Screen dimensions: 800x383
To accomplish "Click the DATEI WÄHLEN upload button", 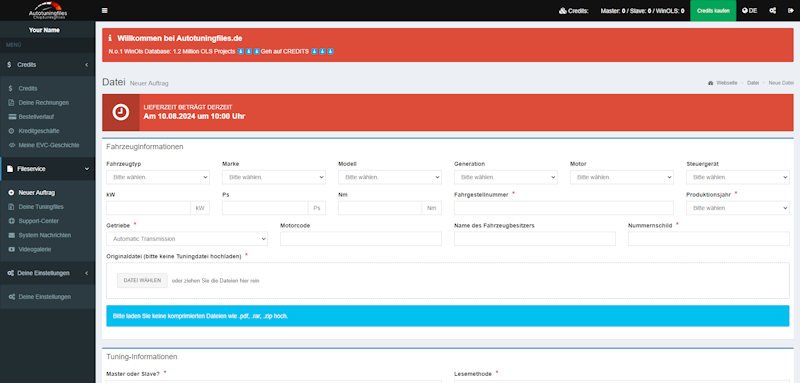I will click(142, 280).
